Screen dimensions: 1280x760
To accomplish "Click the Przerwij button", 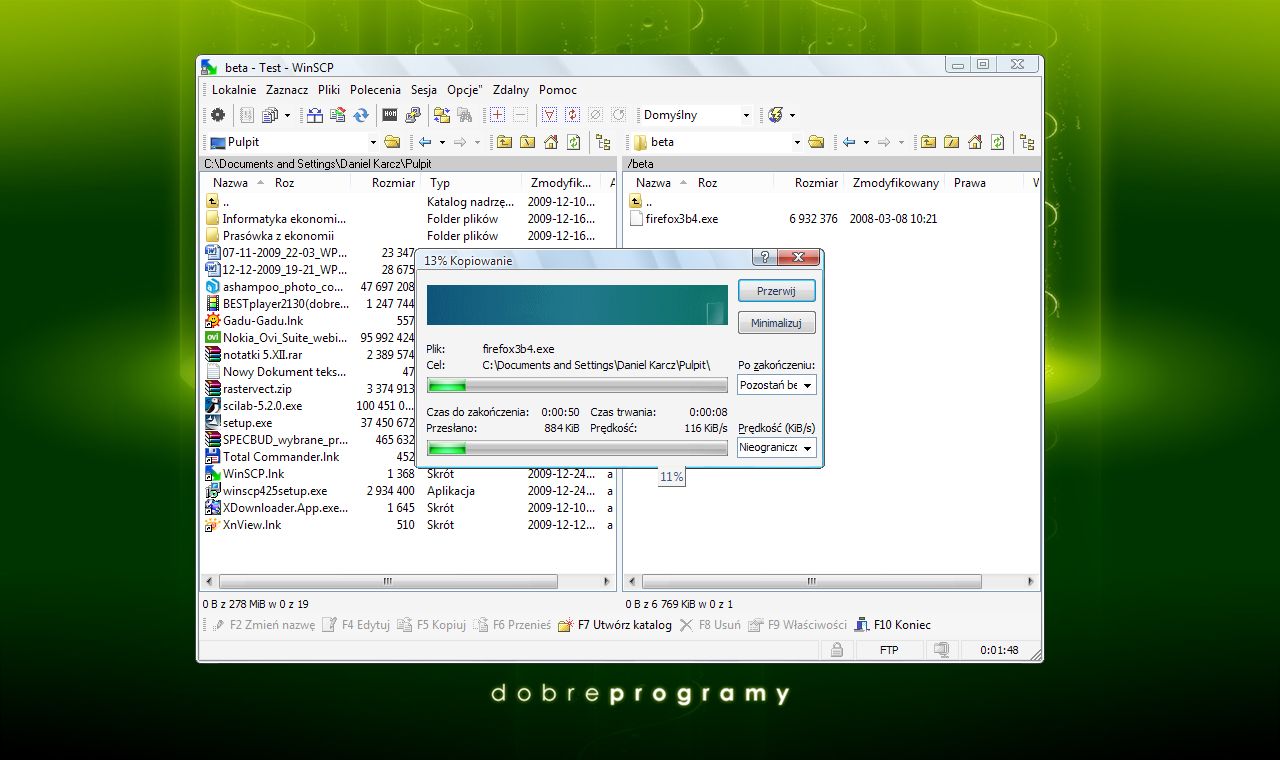I will [777, 290].
